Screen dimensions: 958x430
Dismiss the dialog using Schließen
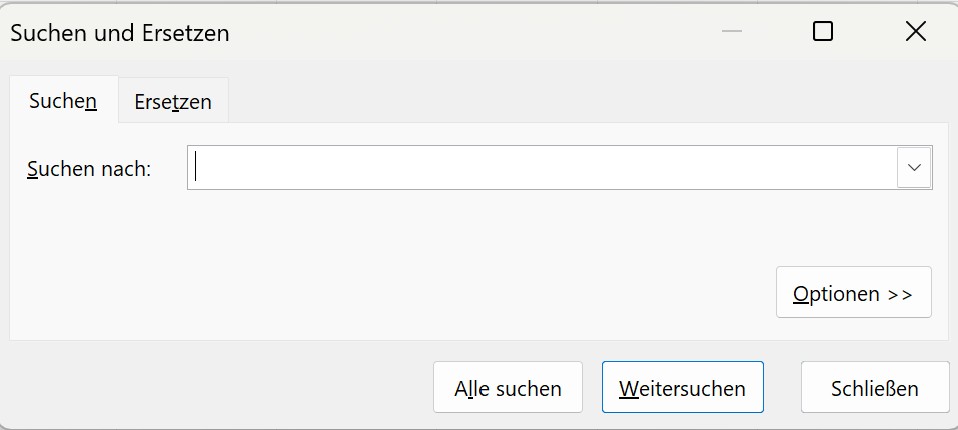[875, 388]
